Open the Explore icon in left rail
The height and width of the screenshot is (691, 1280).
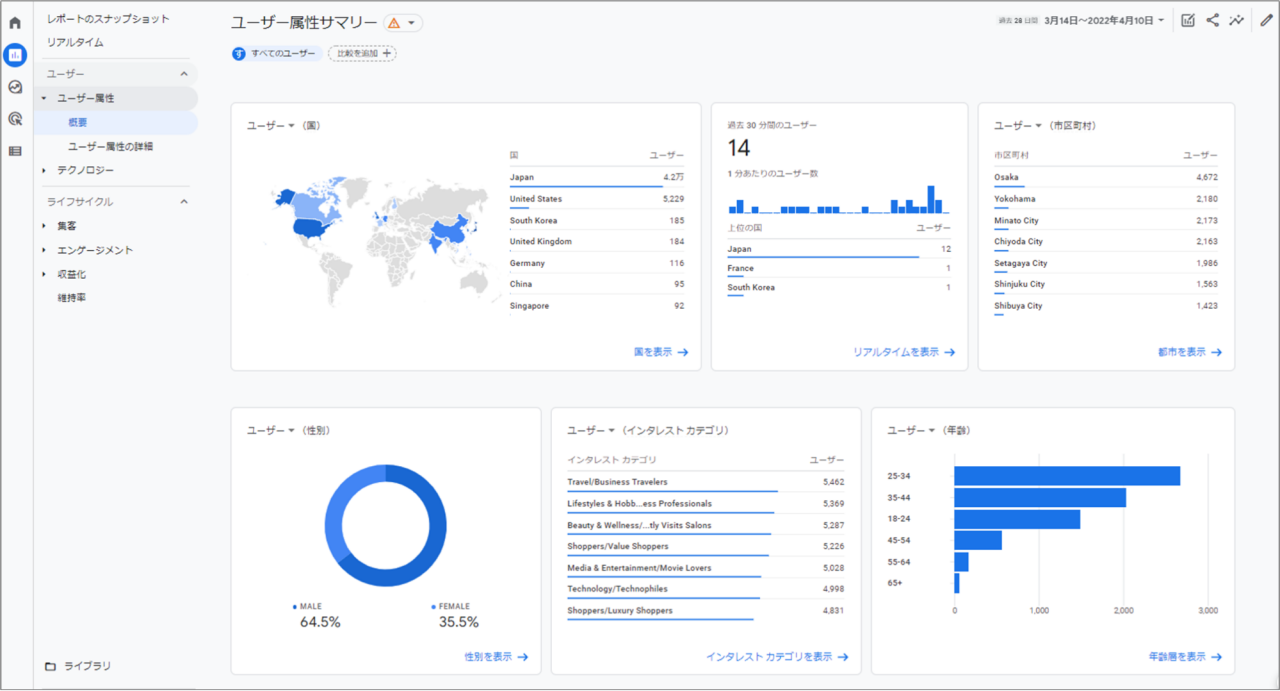click(x=15, y=87)
